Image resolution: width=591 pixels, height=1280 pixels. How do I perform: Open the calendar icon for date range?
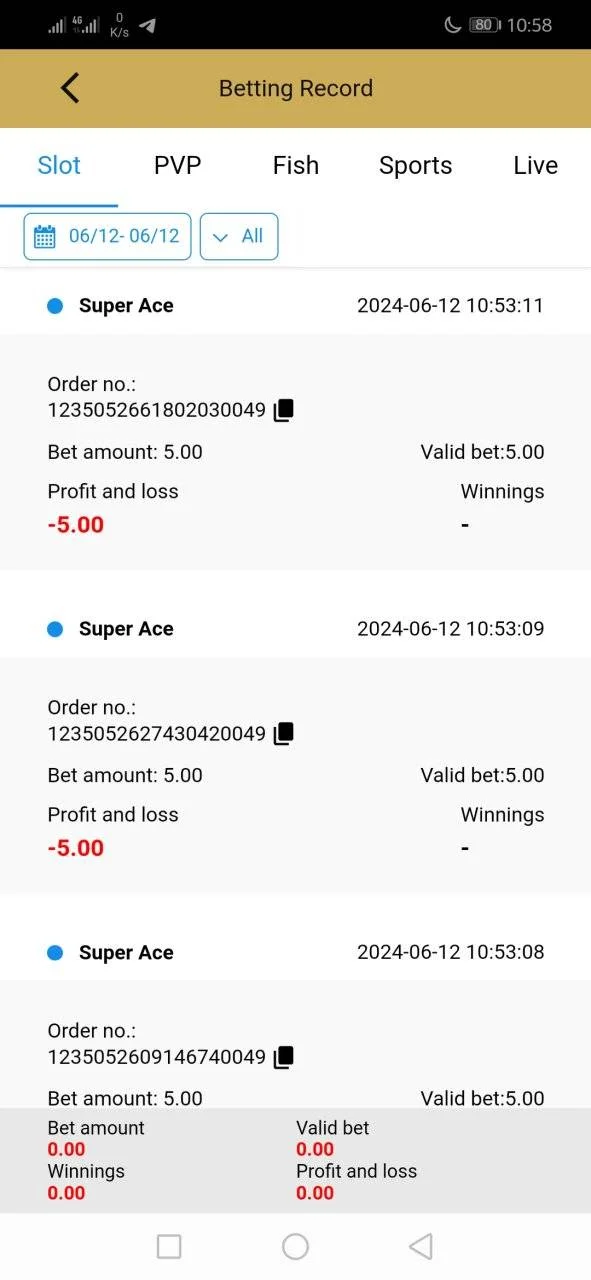[x=45, y=236]
